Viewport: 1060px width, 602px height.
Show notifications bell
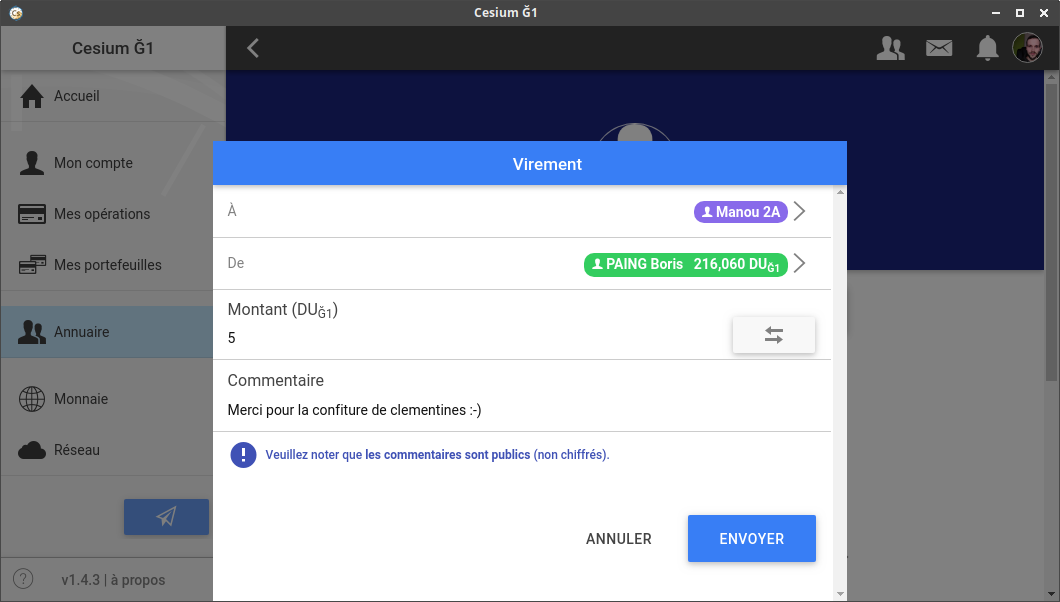(987, 48)
